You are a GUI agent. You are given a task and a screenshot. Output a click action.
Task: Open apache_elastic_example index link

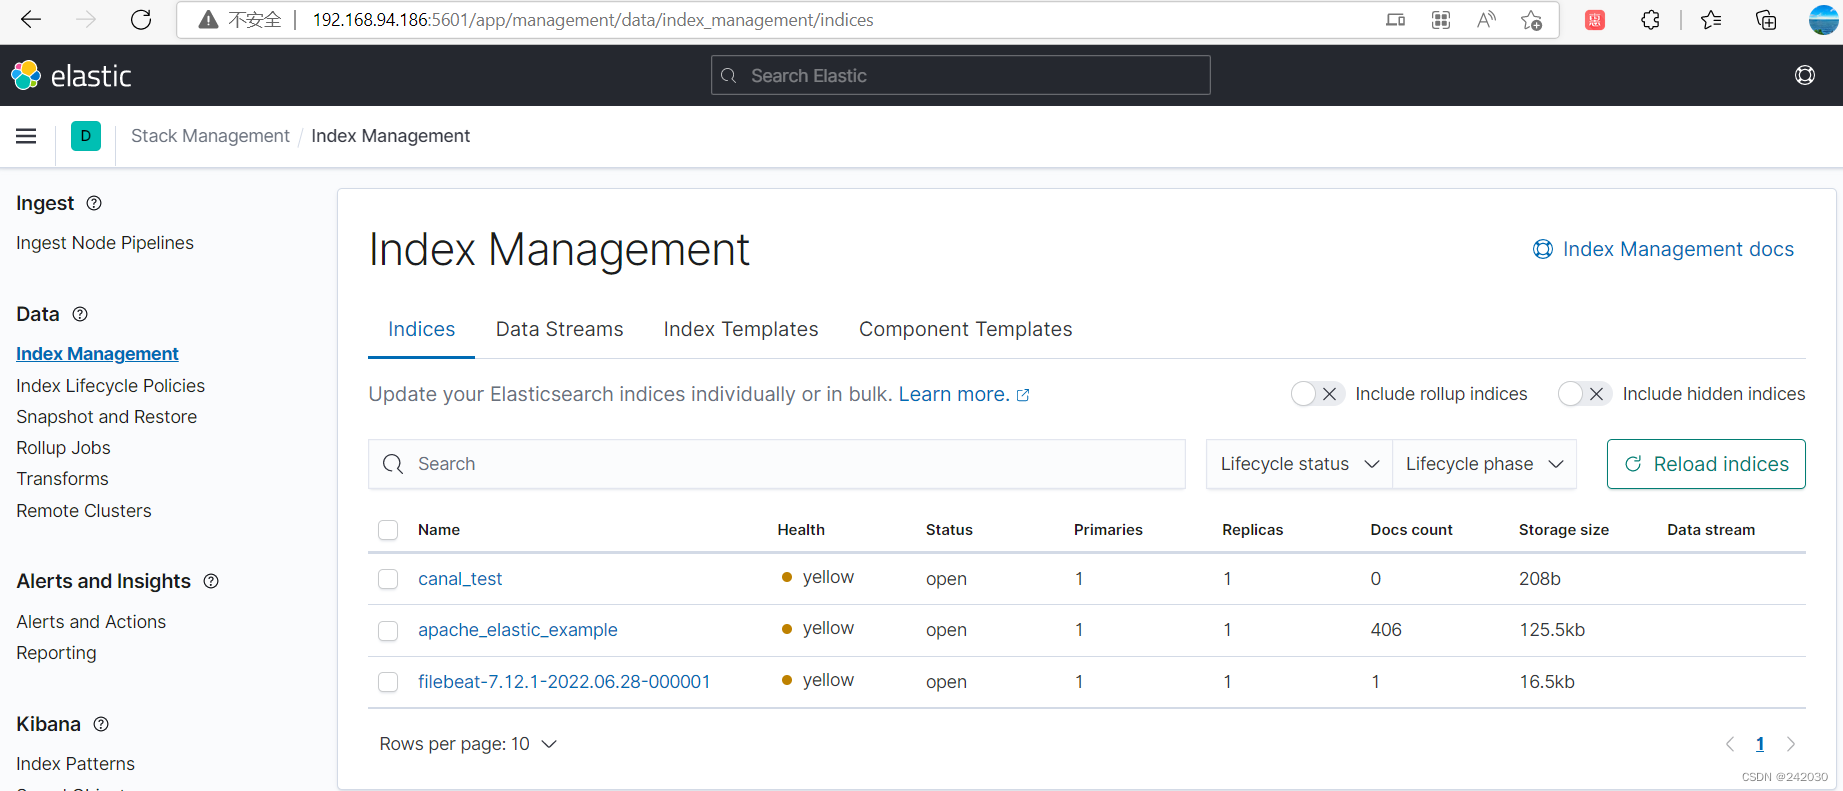[x=518, y=630]
